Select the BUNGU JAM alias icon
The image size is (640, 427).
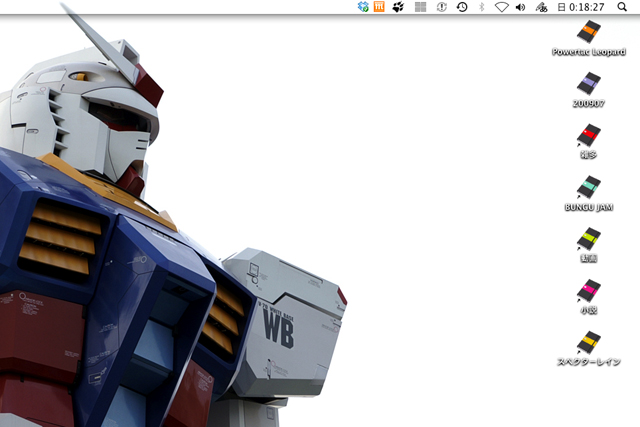(589, 193)
